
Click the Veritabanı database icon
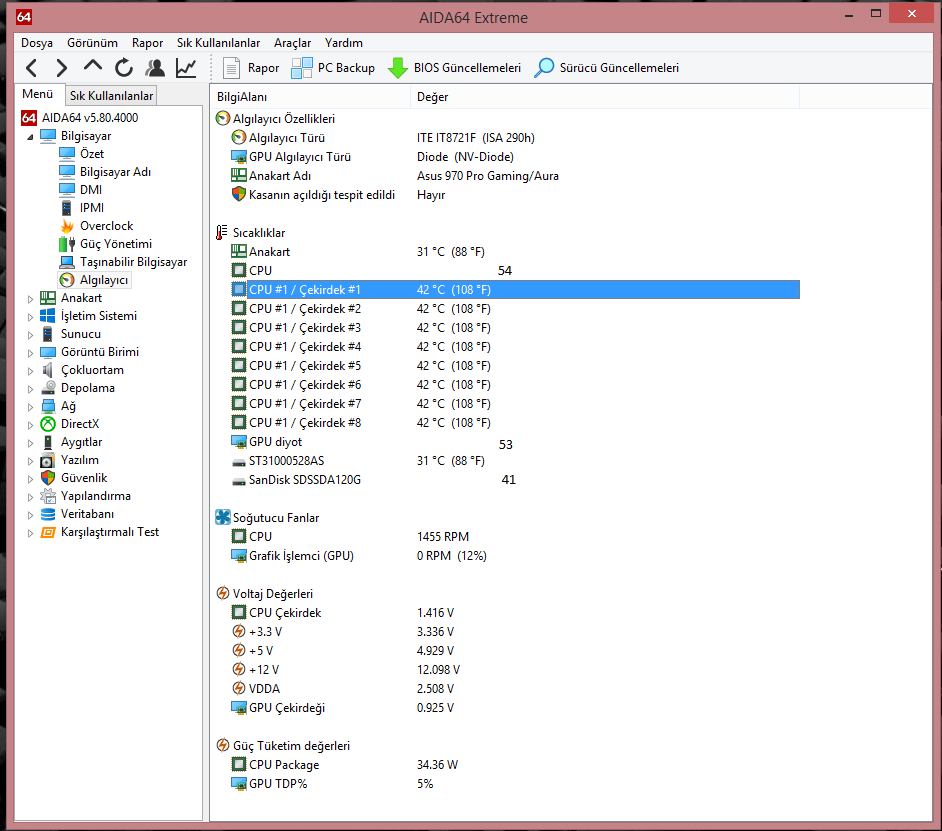pyautogui.click(x=48, y=514)
